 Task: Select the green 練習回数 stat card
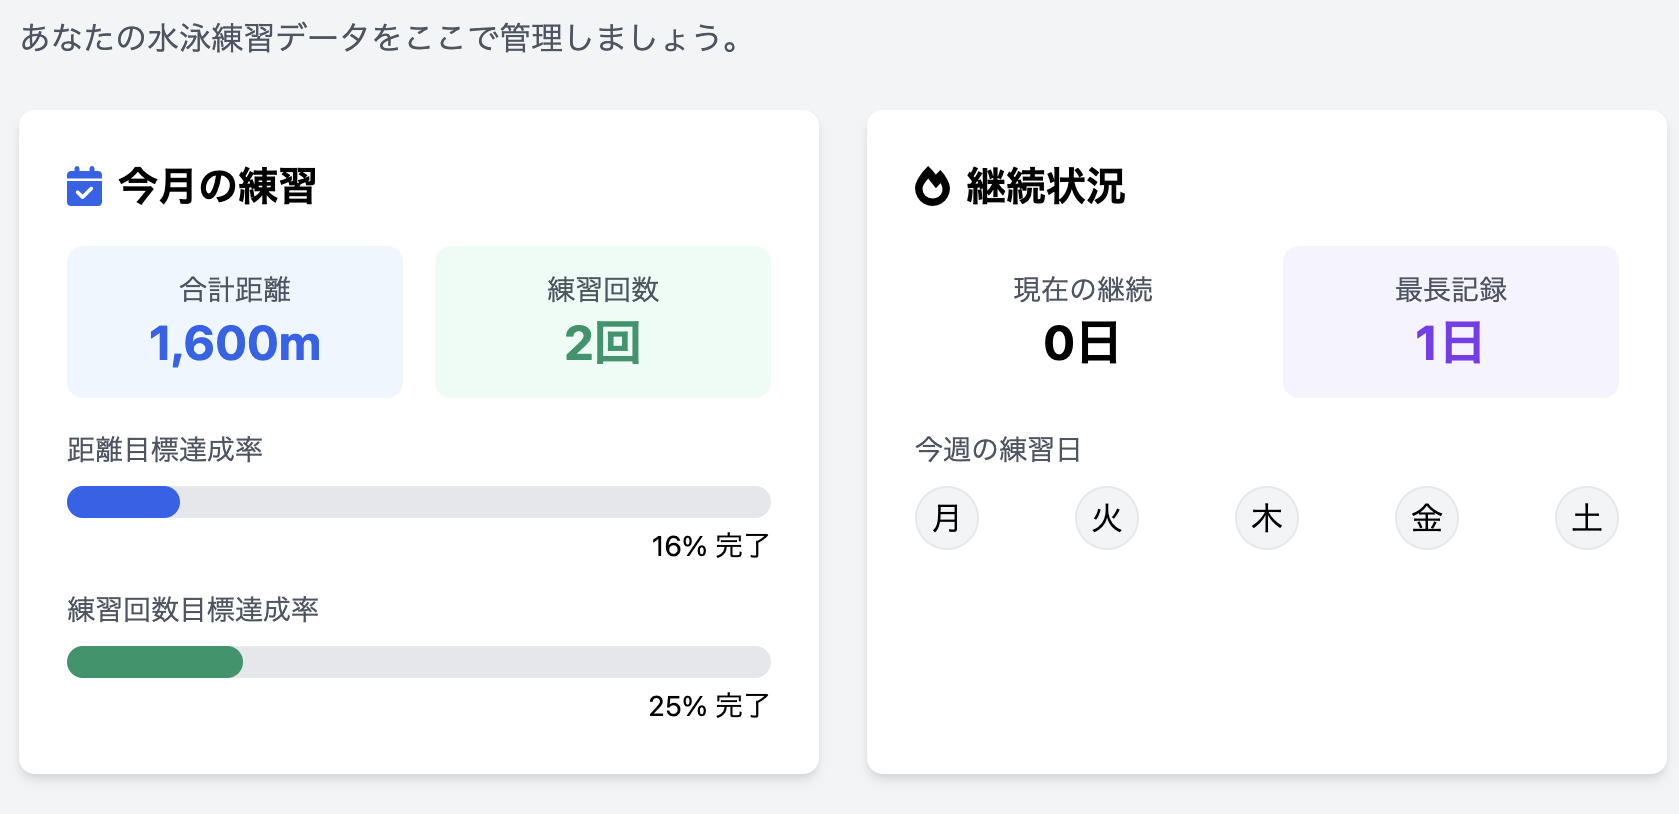(602, 321)
